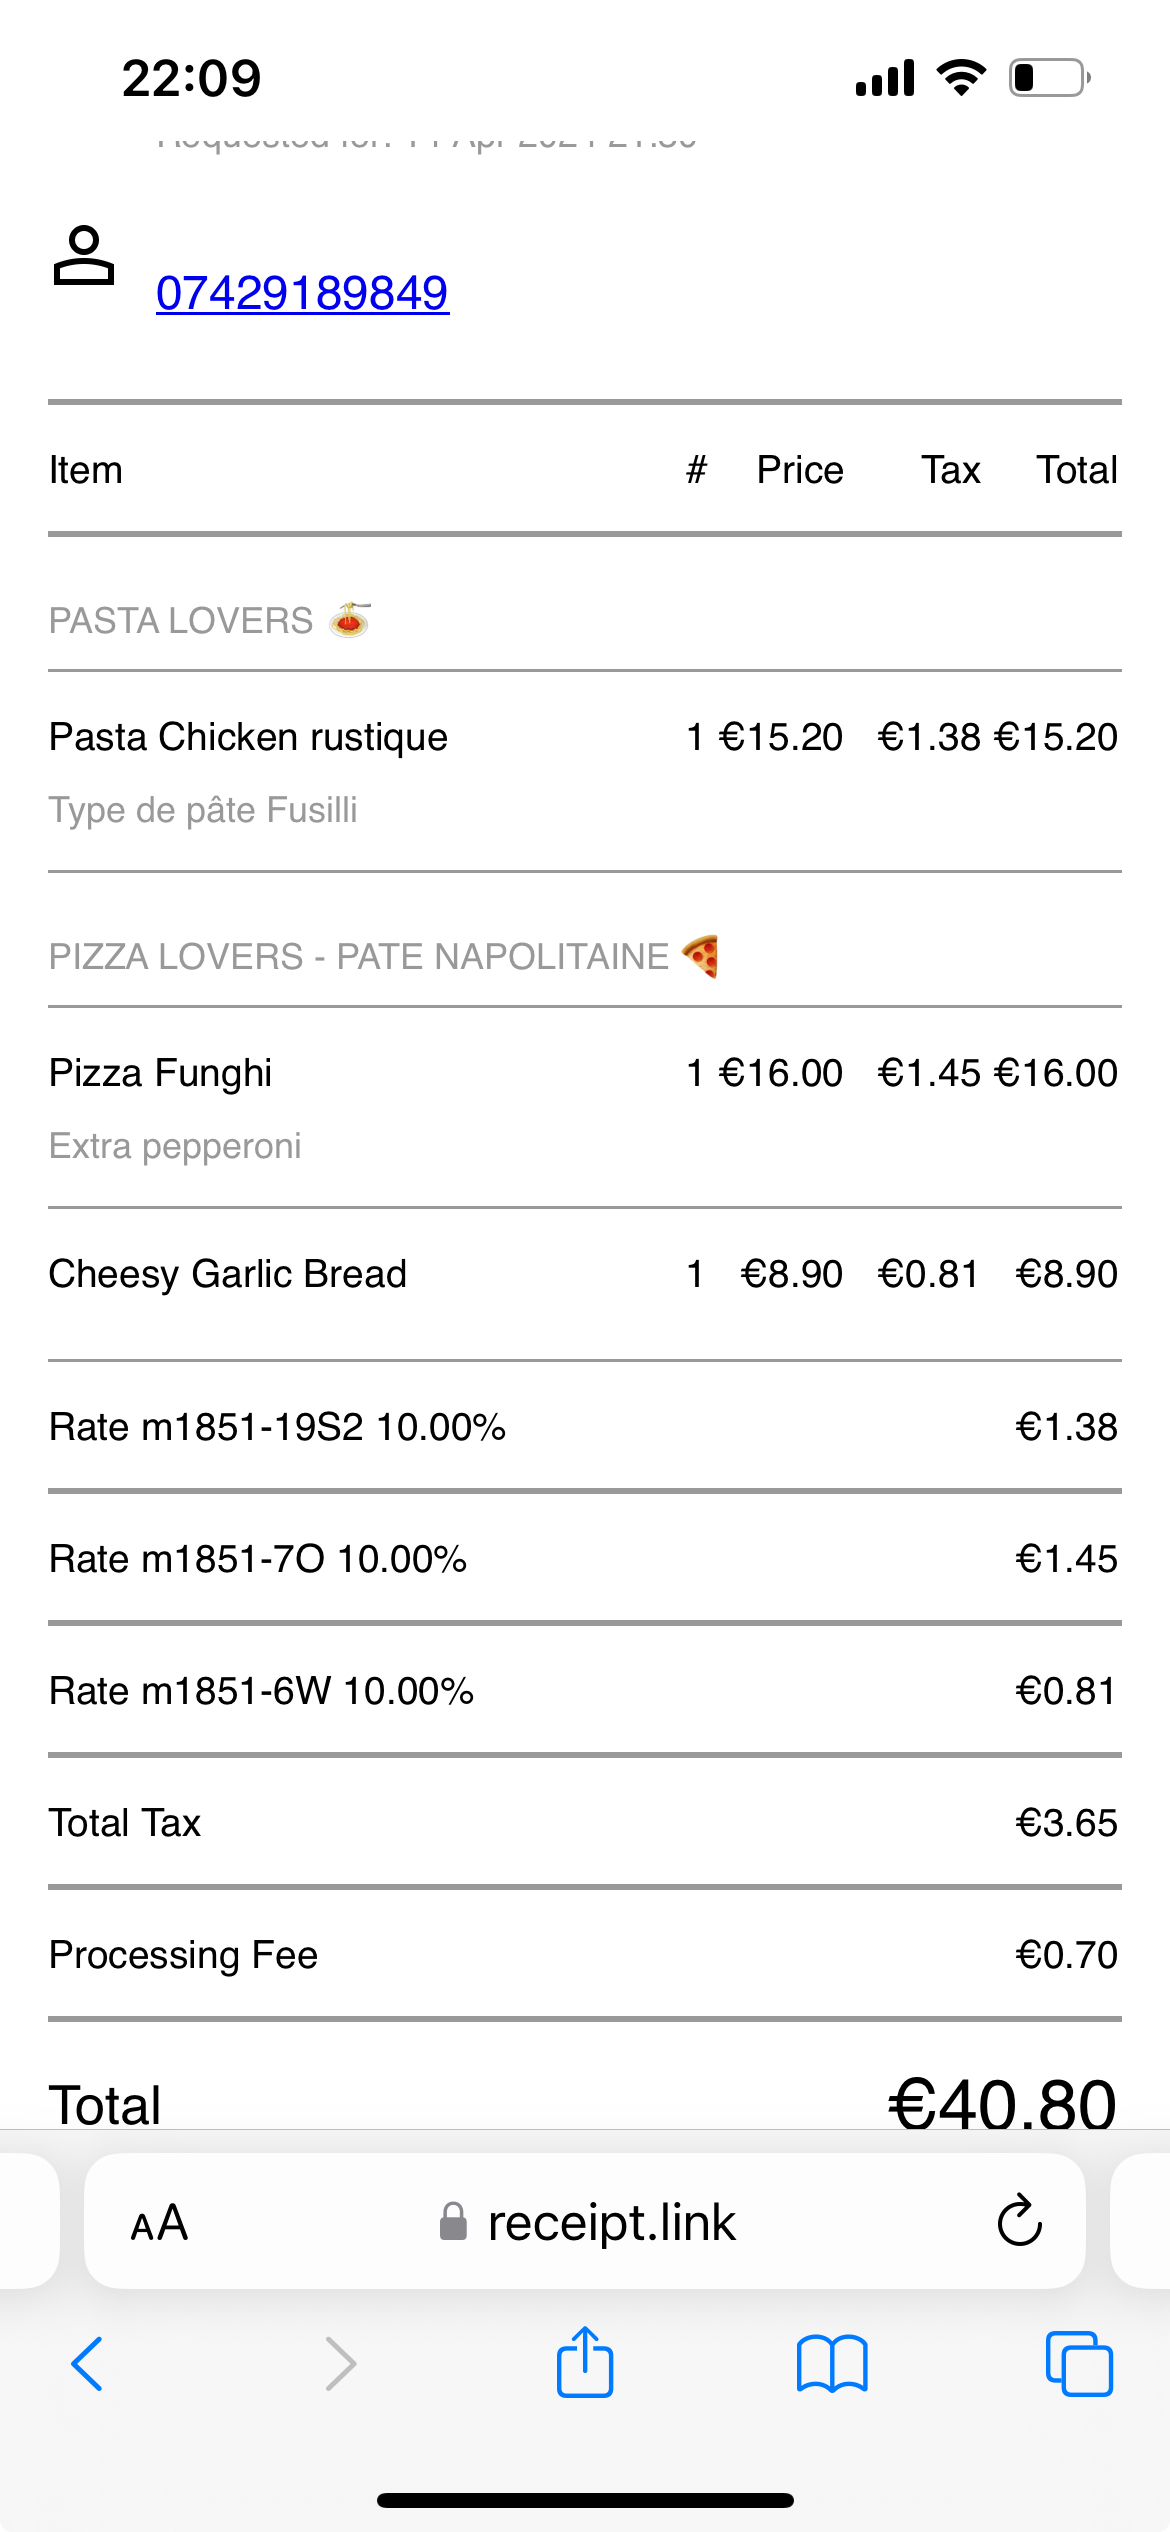The image size is (1170, 2532).
Task: Go forward with the right chevron
Action: click(341, 2364)
